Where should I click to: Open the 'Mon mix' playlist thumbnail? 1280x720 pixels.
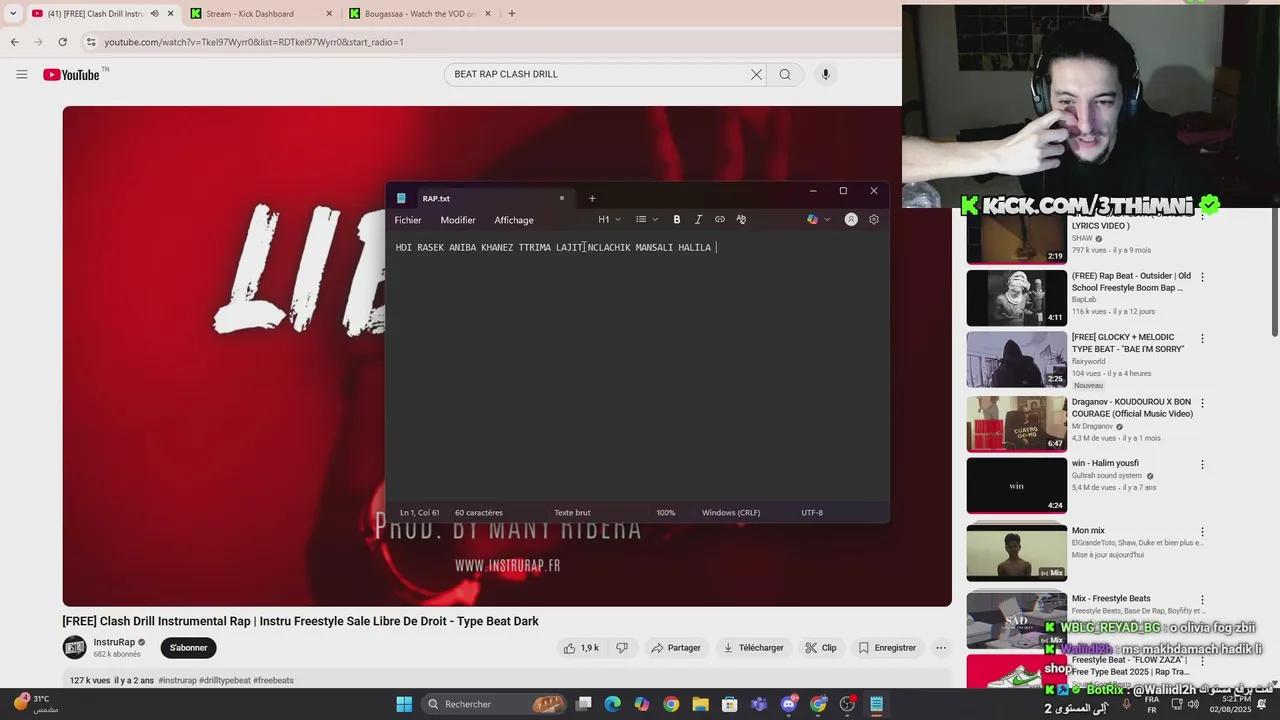coord(1016,552)
